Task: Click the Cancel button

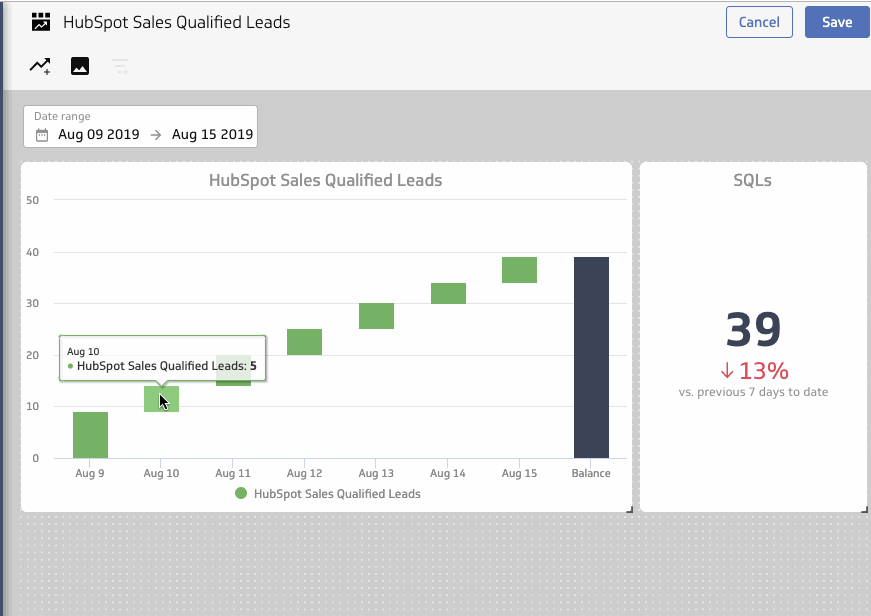Action: [x=759, y=21]
